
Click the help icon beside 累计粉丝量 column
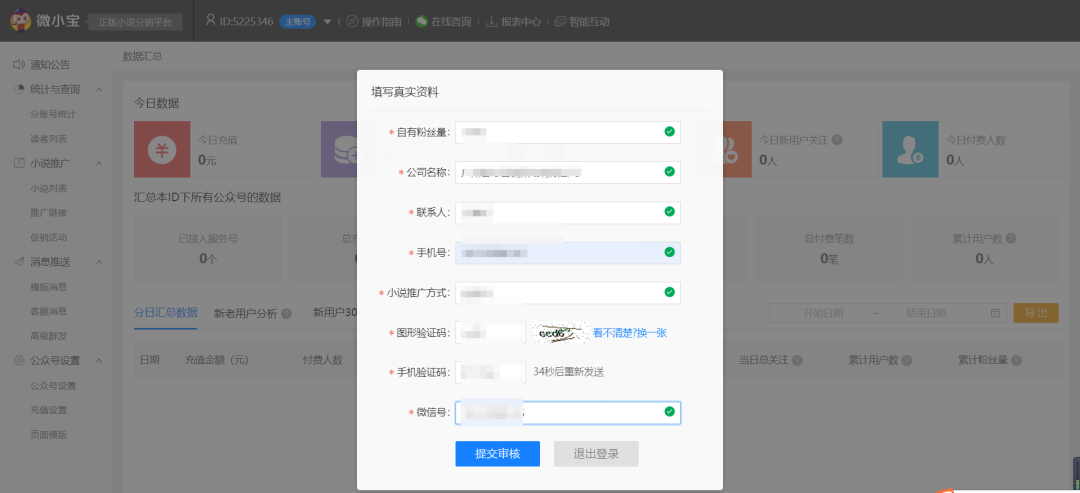coord(1017,360)
